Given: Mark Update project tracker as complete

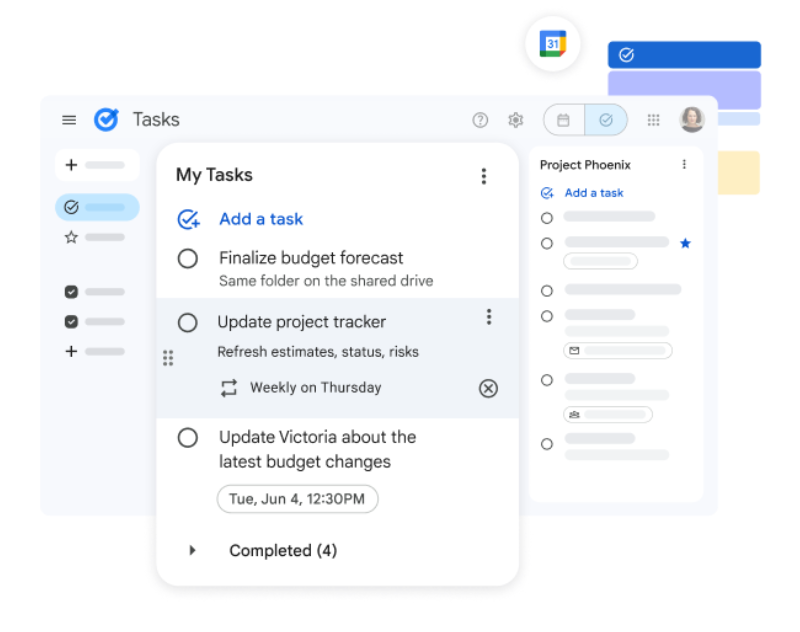Looking at the screenshot, I should 187,322.
